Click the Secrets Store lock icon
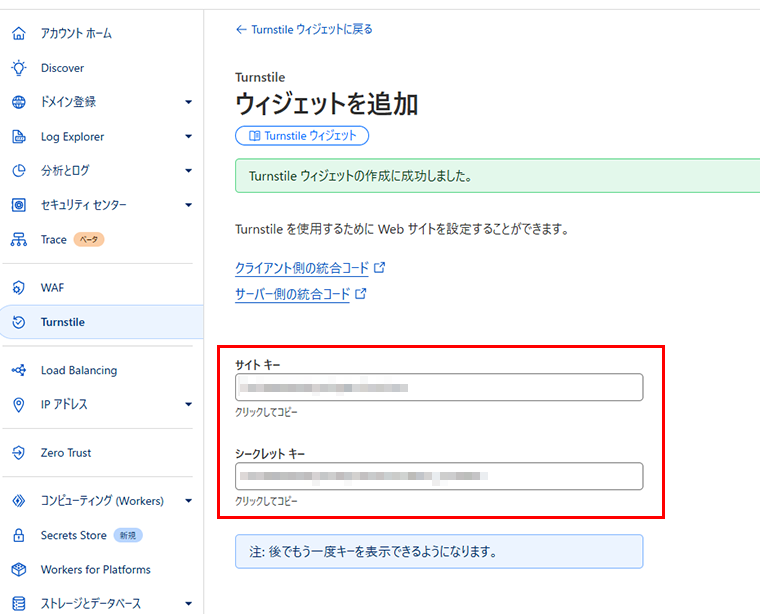The width and height of the screenshot is (760, 614). 18,535
